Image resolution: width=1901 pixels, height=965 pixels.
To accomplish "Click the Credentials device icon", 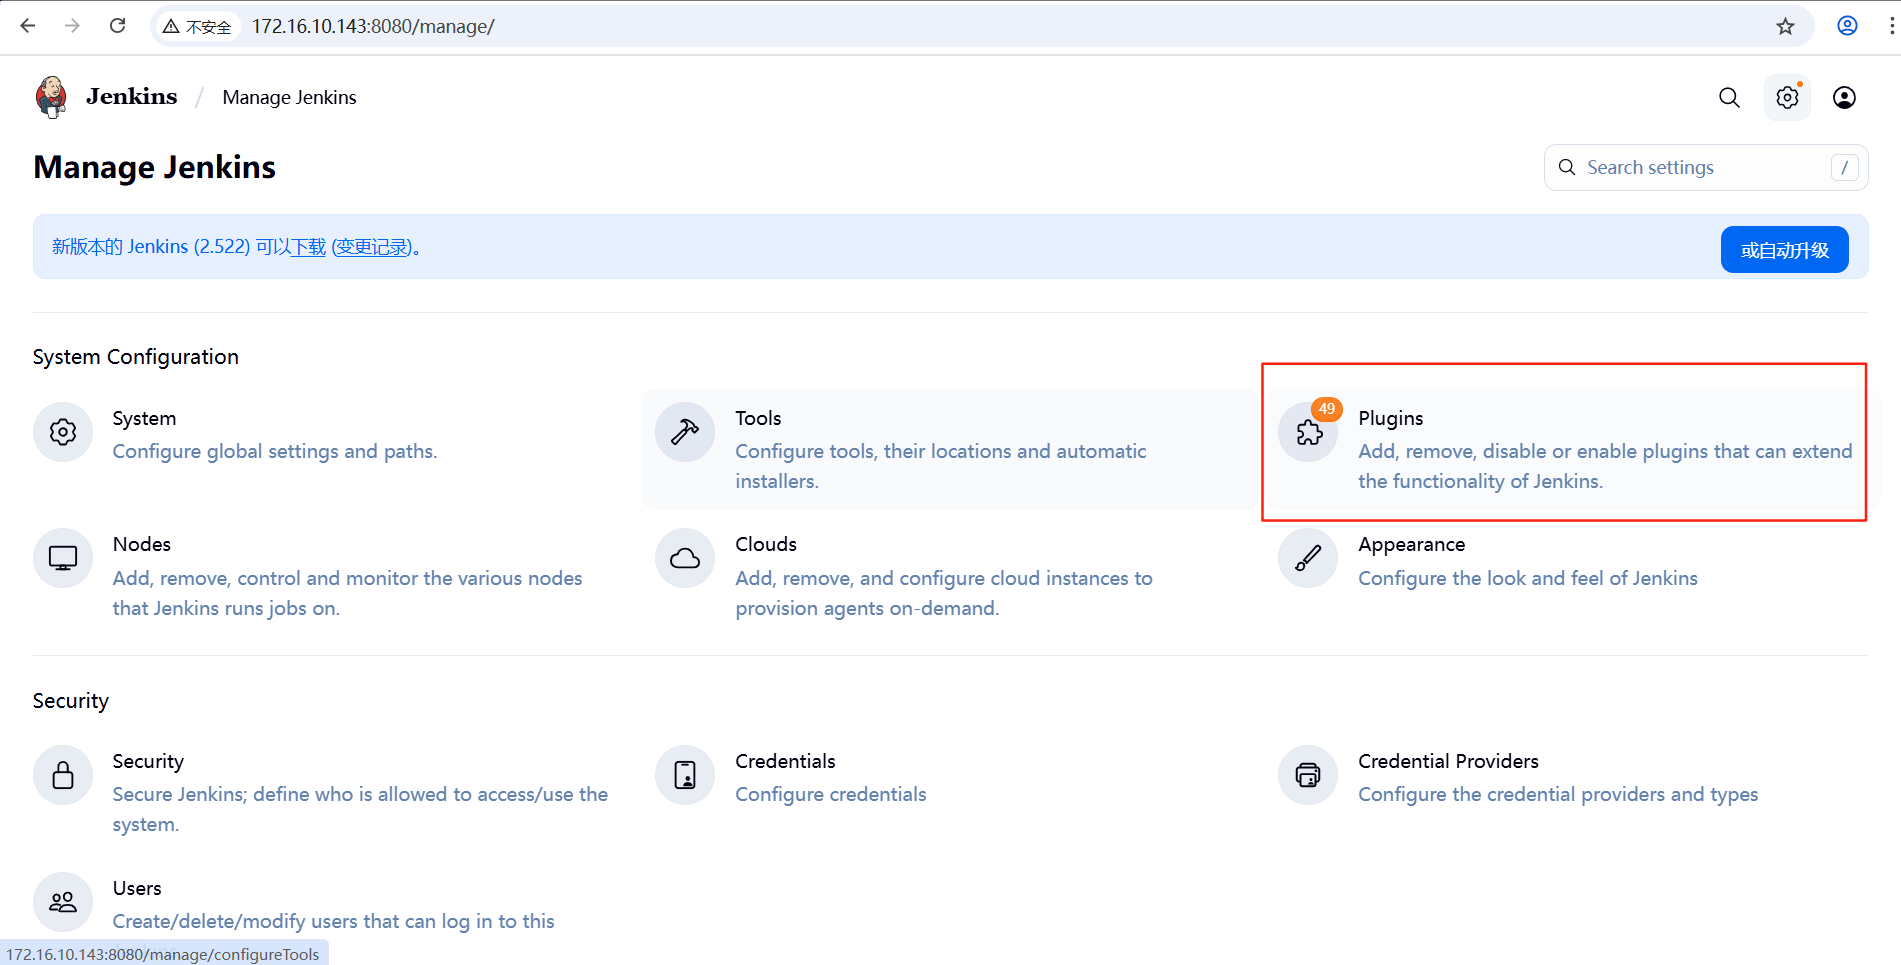I will [685, 775].
